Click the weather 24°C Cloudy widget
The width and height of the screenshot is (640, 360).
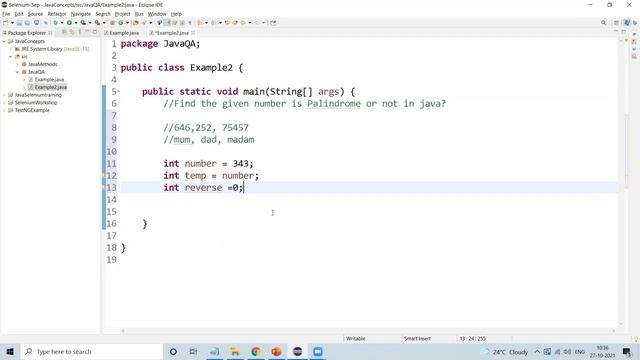point(505,352)
